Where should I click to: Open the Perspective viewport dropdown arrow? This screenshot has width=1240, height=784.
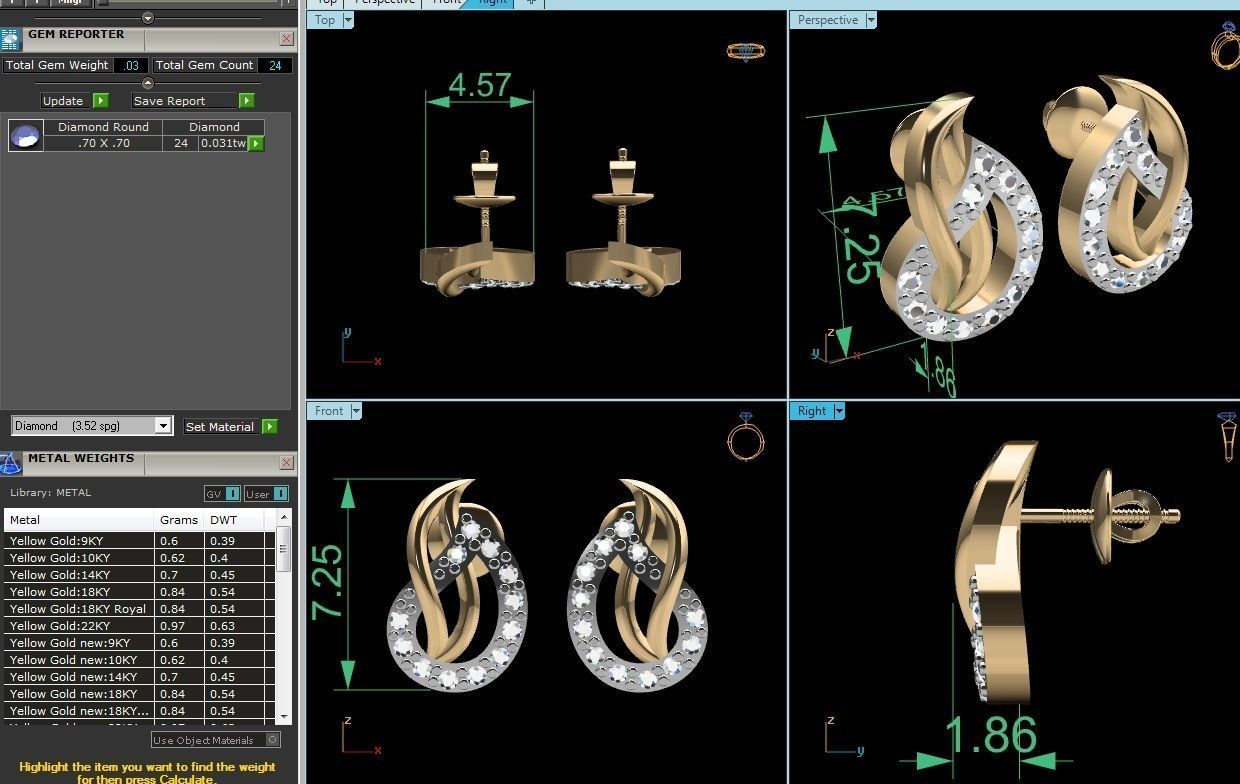pos(871,20)
